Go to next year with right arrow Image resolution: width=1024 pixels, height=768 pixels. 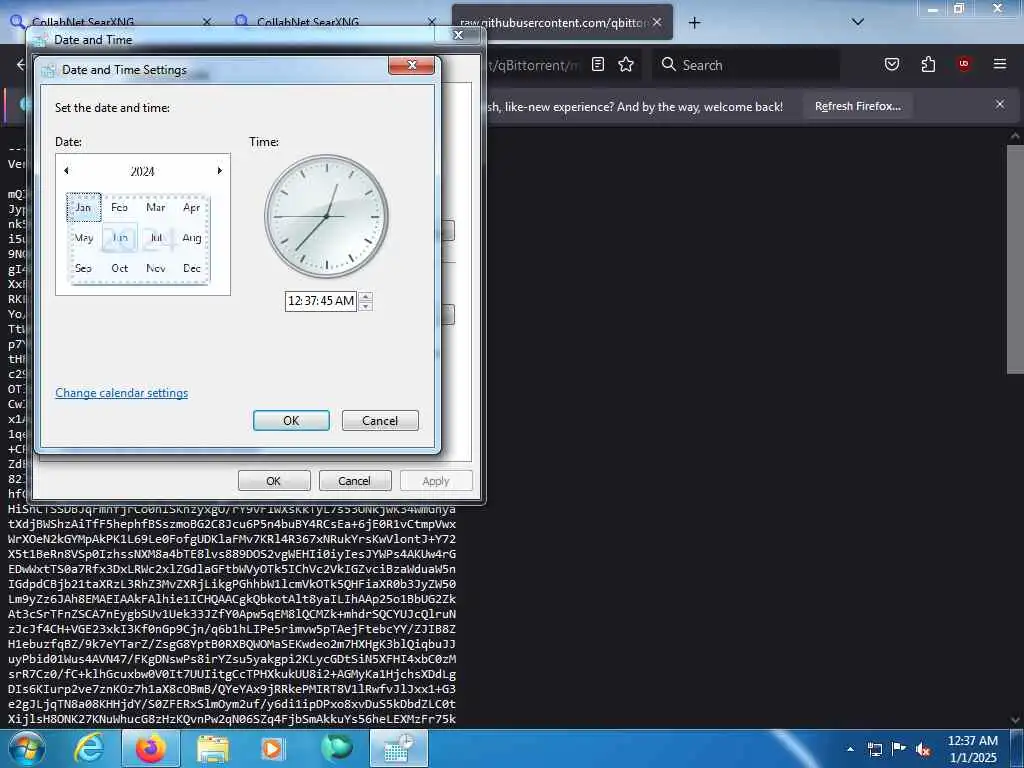(219, 171)
